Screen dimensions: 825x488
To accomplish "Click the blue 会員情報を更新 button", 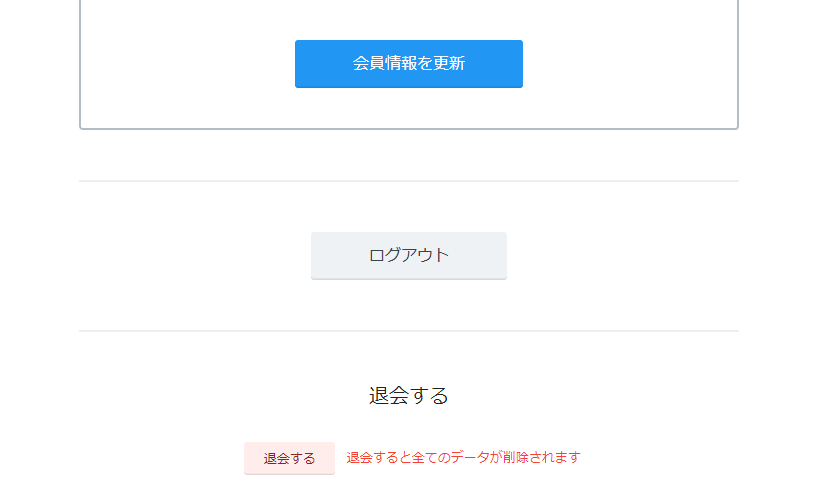I will tap(408, 64).
